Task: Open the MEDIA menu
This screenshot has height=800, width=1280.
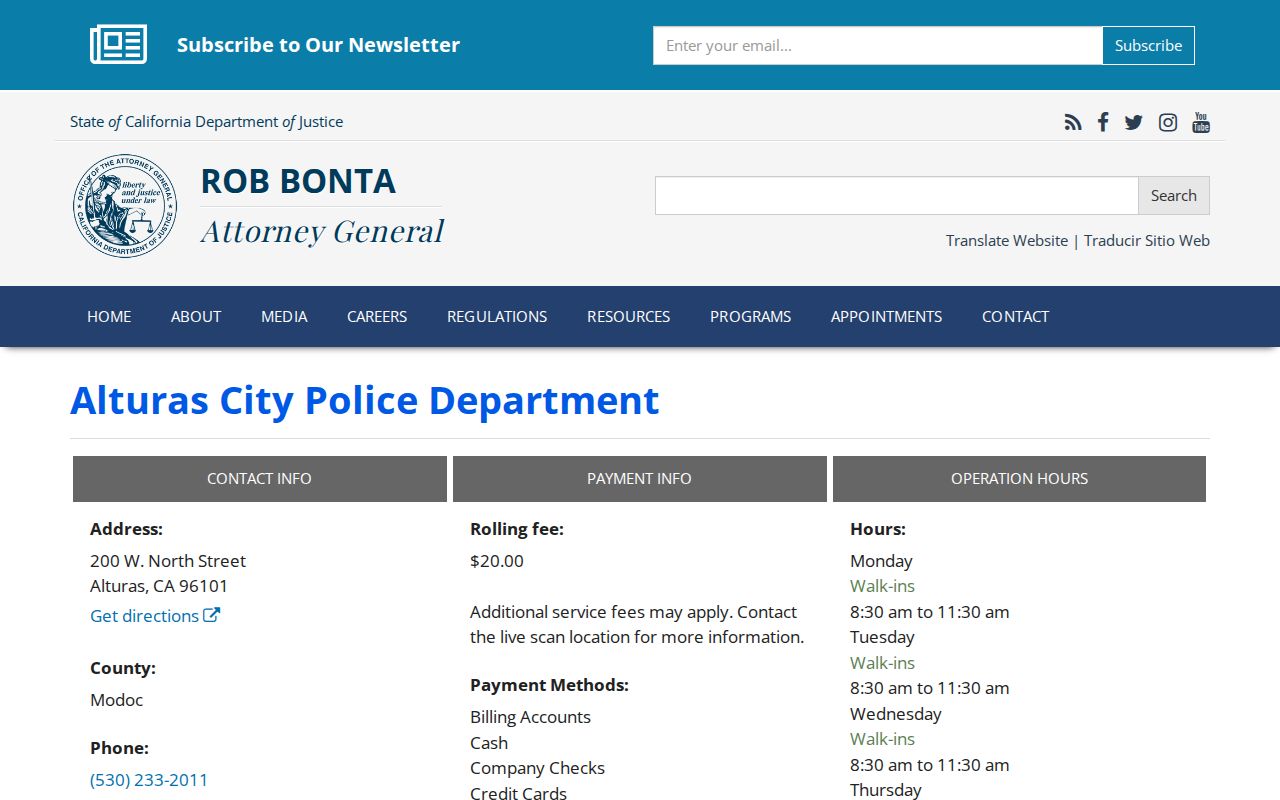Action: tap(284, 316)
